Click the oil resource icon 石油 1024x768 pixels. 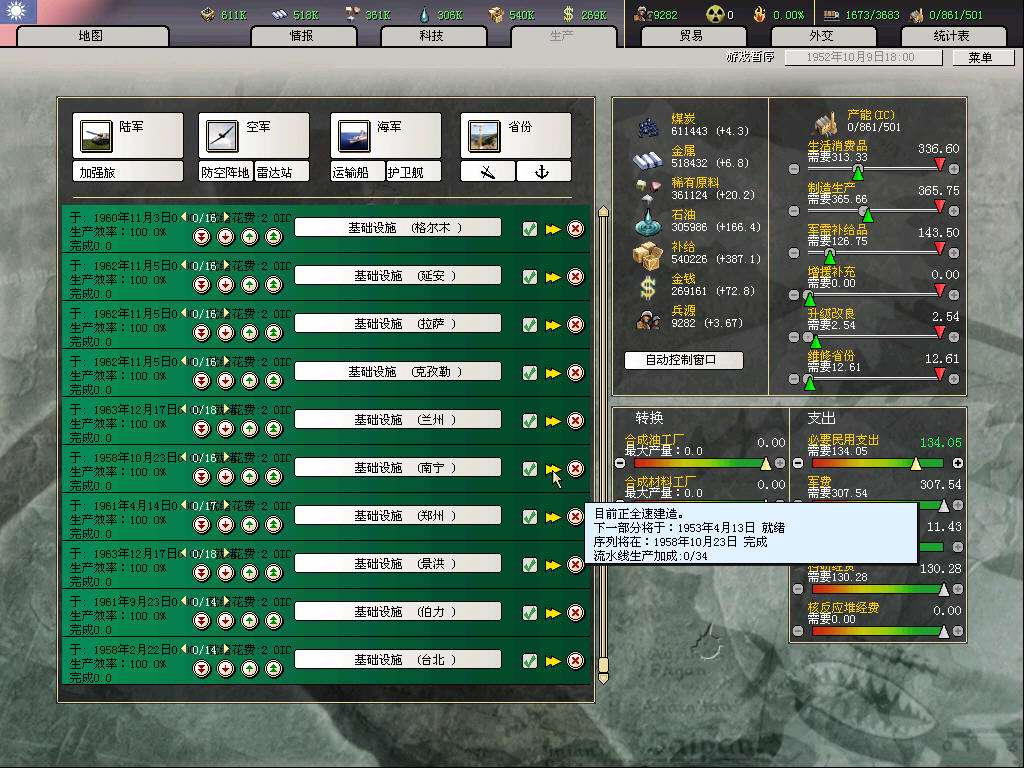(x=648, y=222)
